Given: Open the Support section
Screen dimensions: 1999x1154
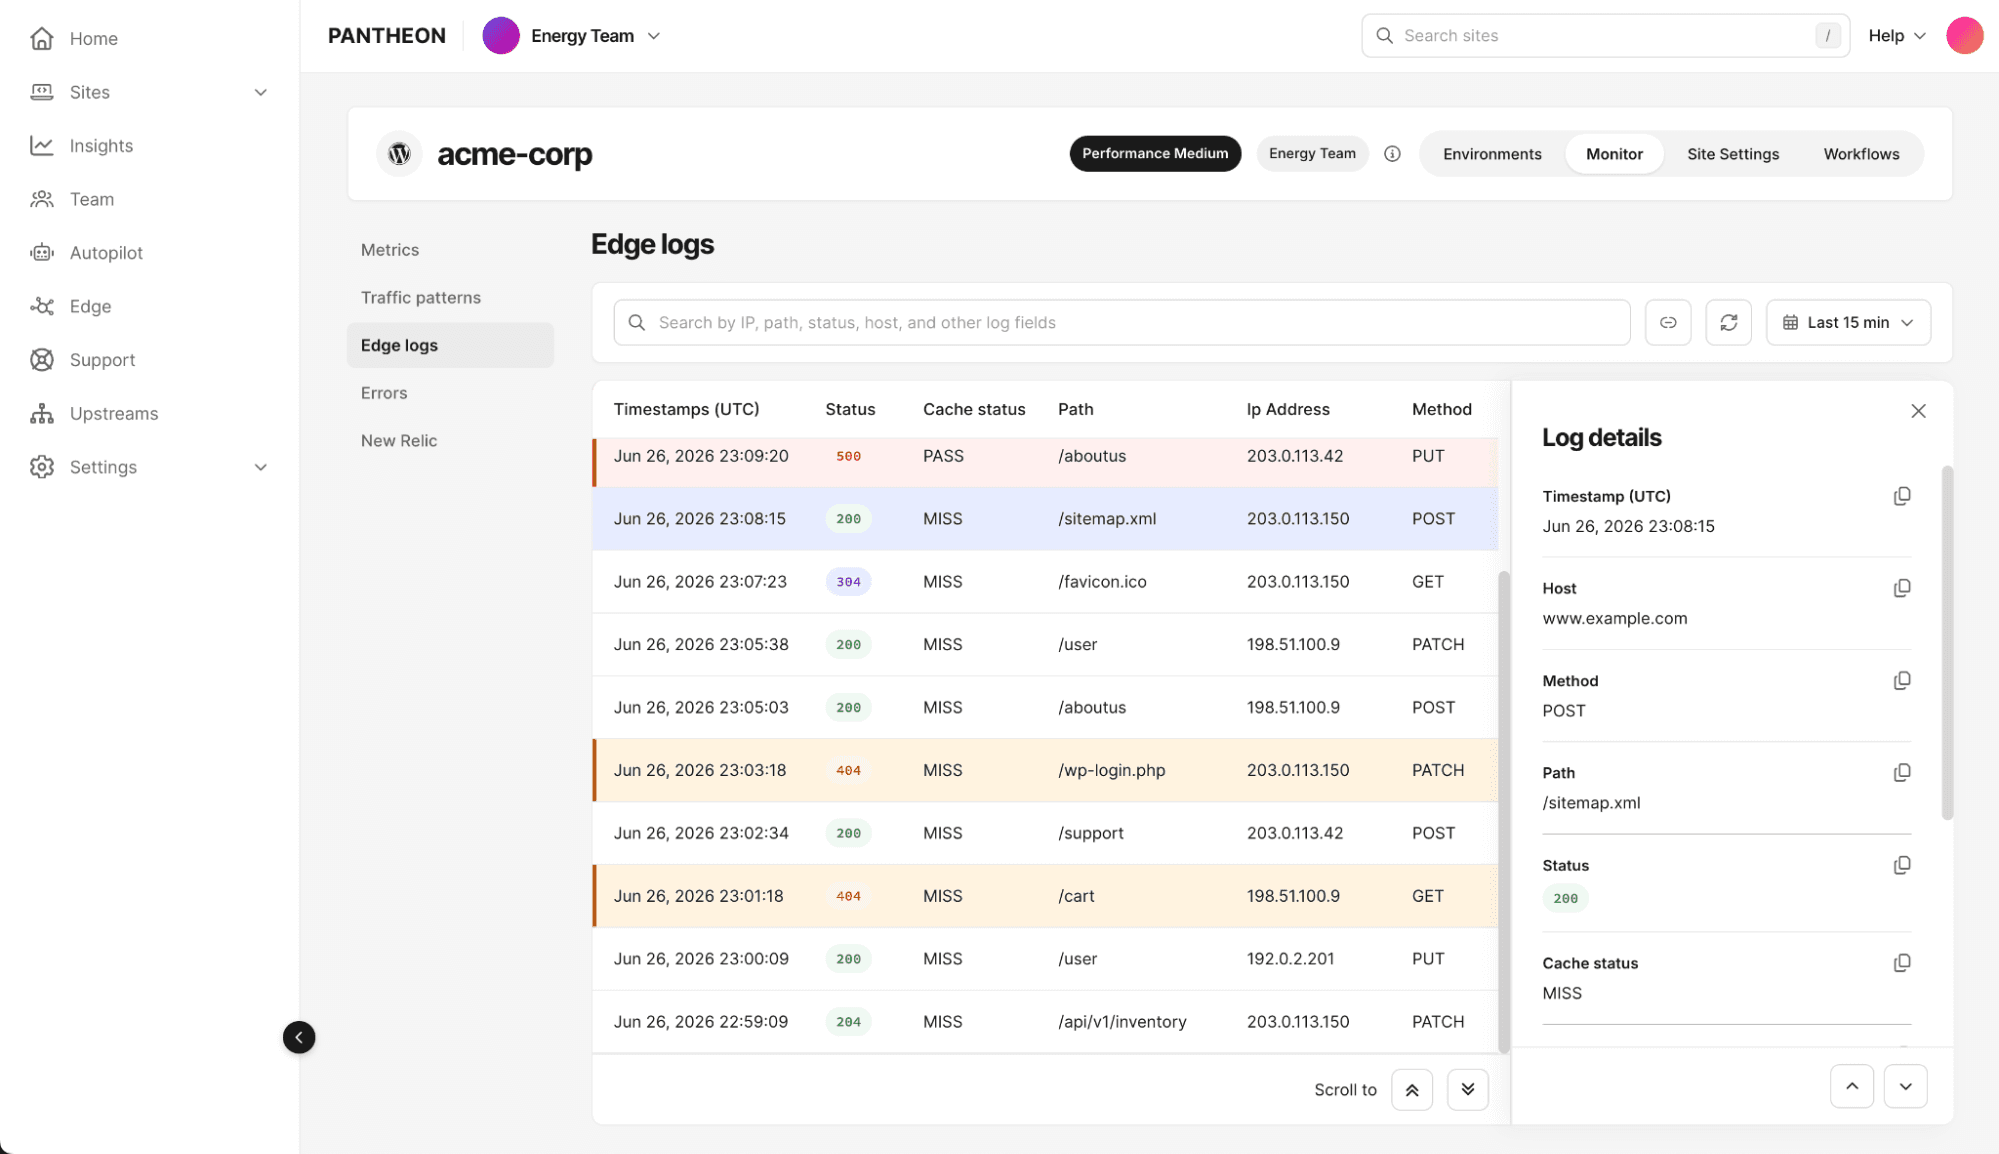Looking at the screenshot, I should pos(83,360).
